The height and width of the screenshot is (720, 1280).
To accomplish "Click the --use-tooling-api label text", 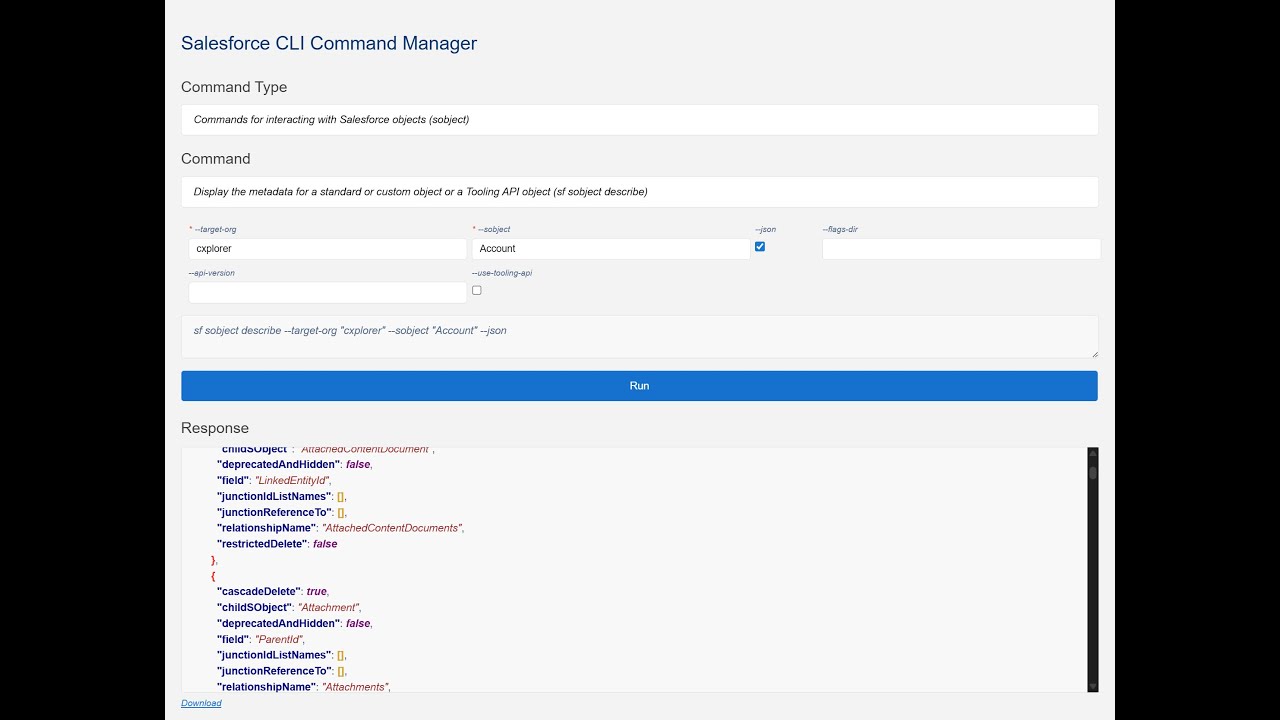I will coord(502,273).
